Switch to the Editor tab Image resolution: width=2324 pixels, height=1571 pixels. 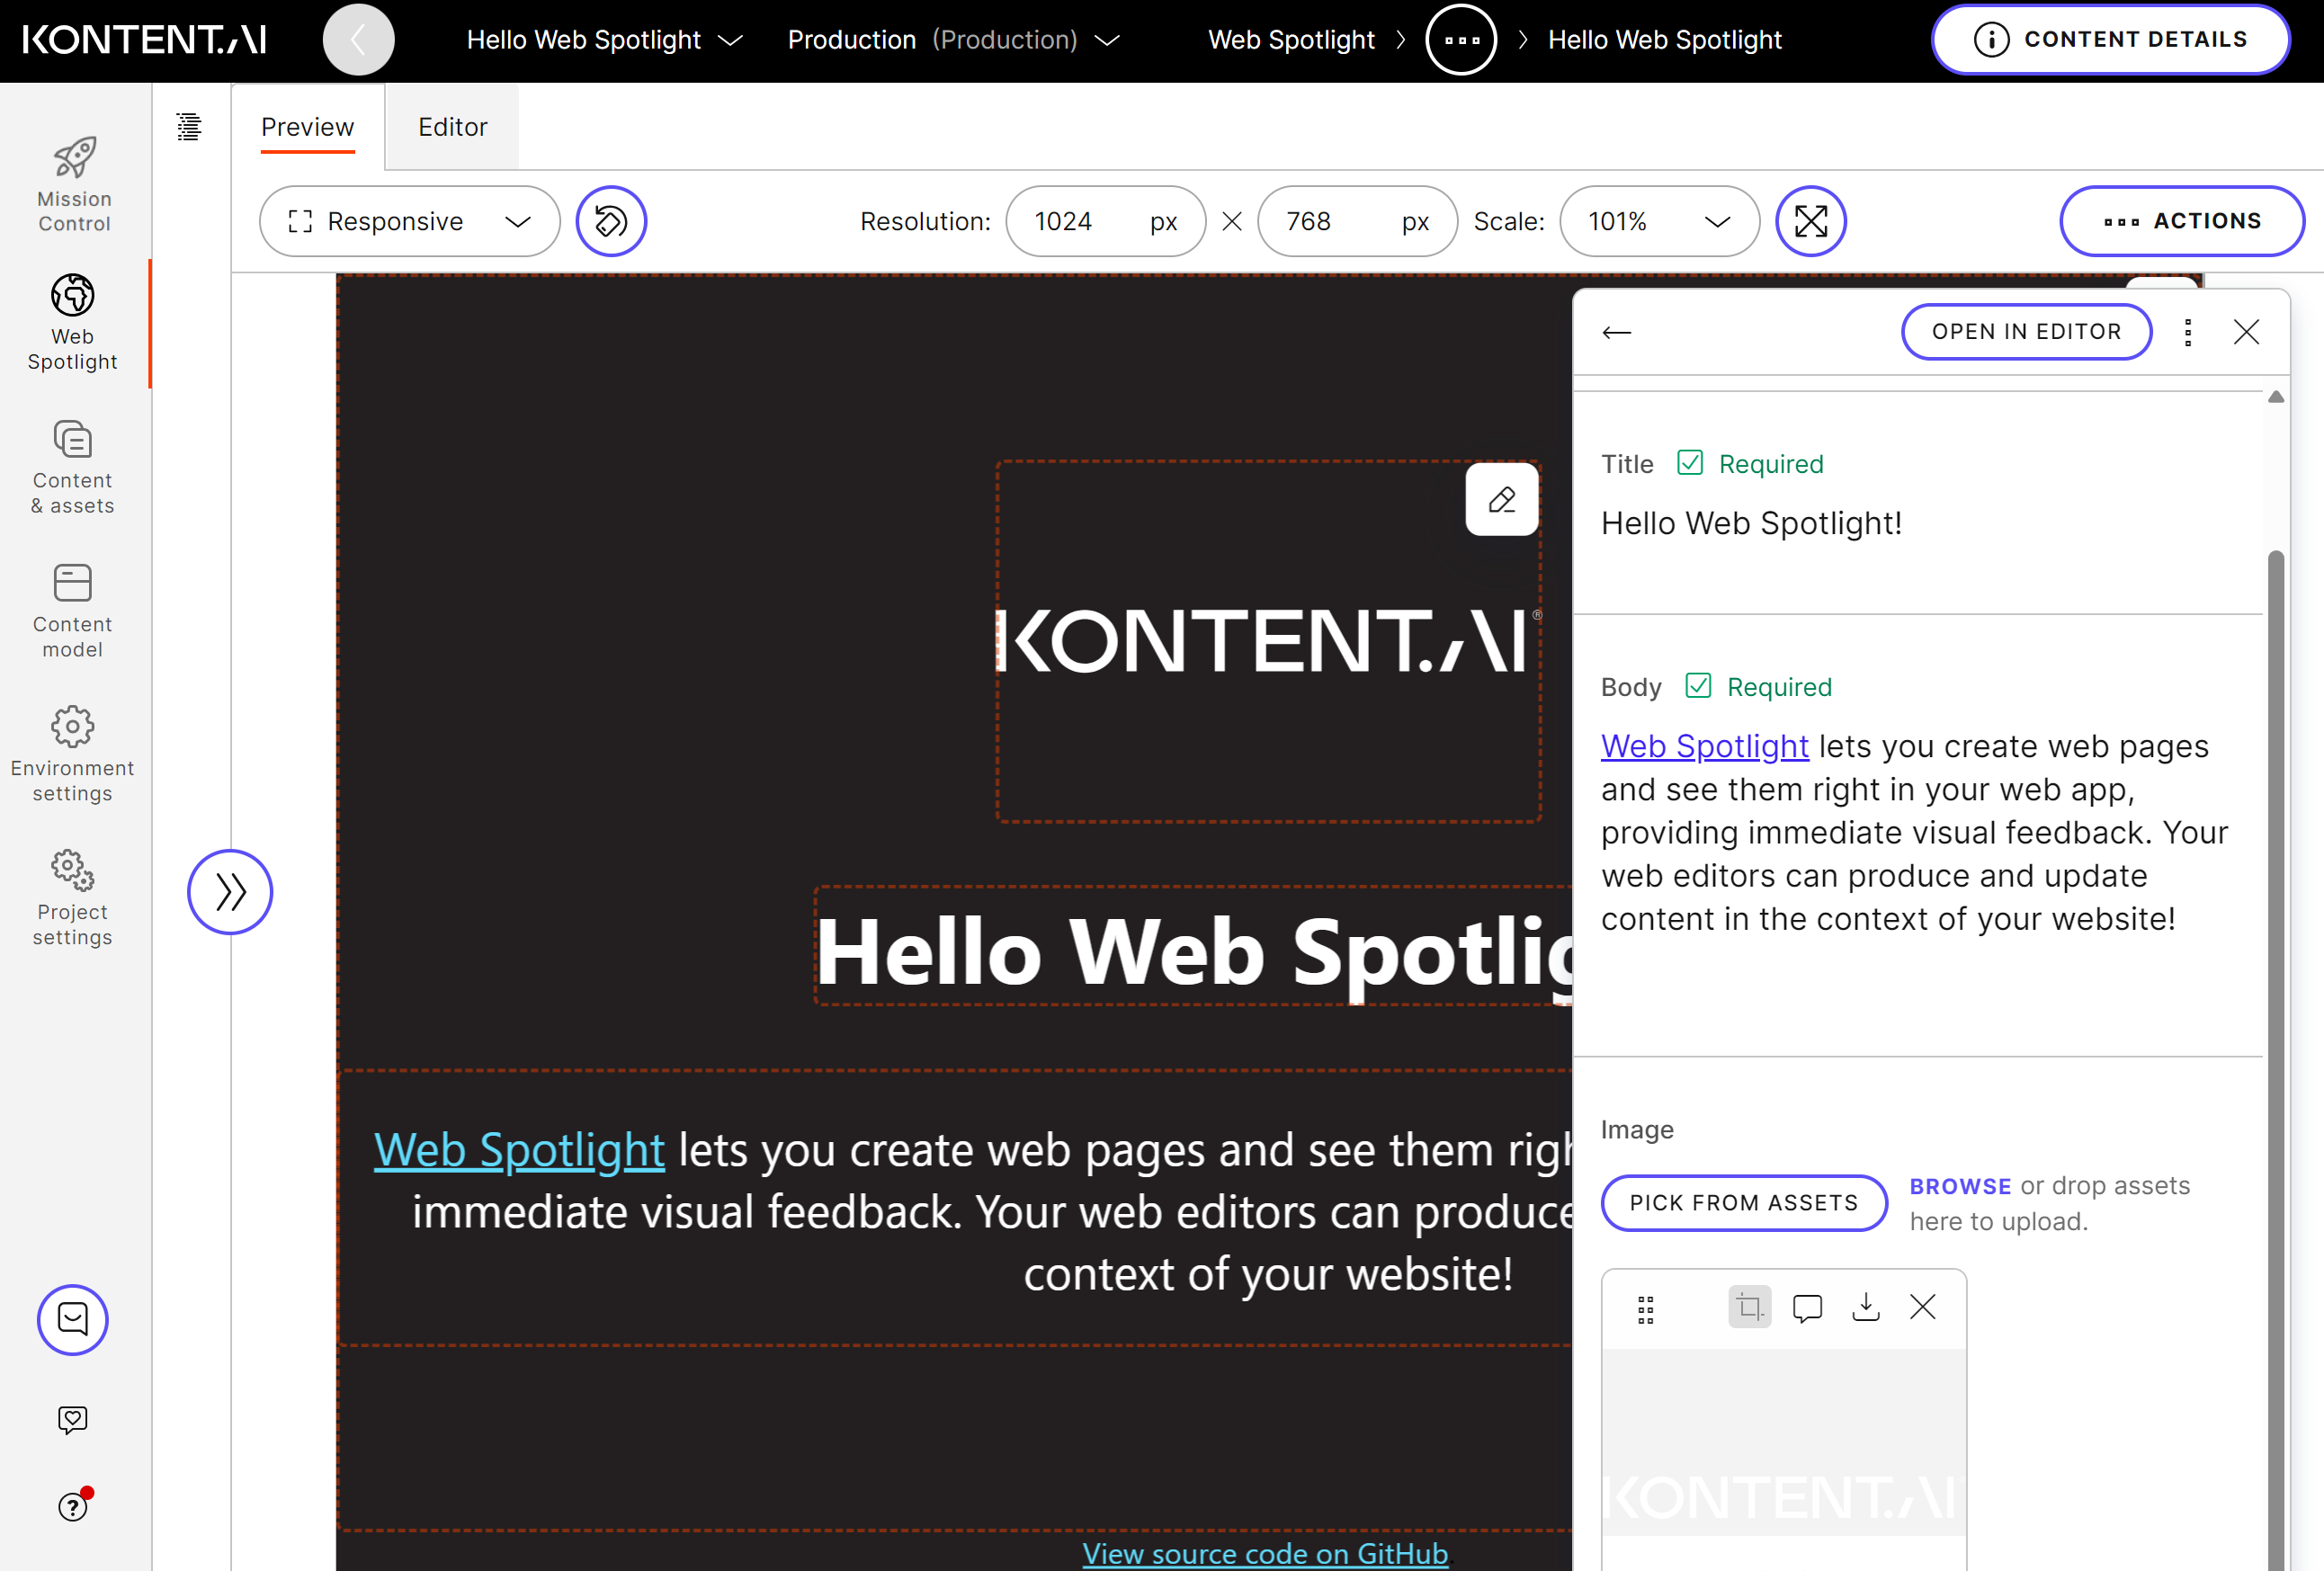pyautogui.click(x=452, y=126)
